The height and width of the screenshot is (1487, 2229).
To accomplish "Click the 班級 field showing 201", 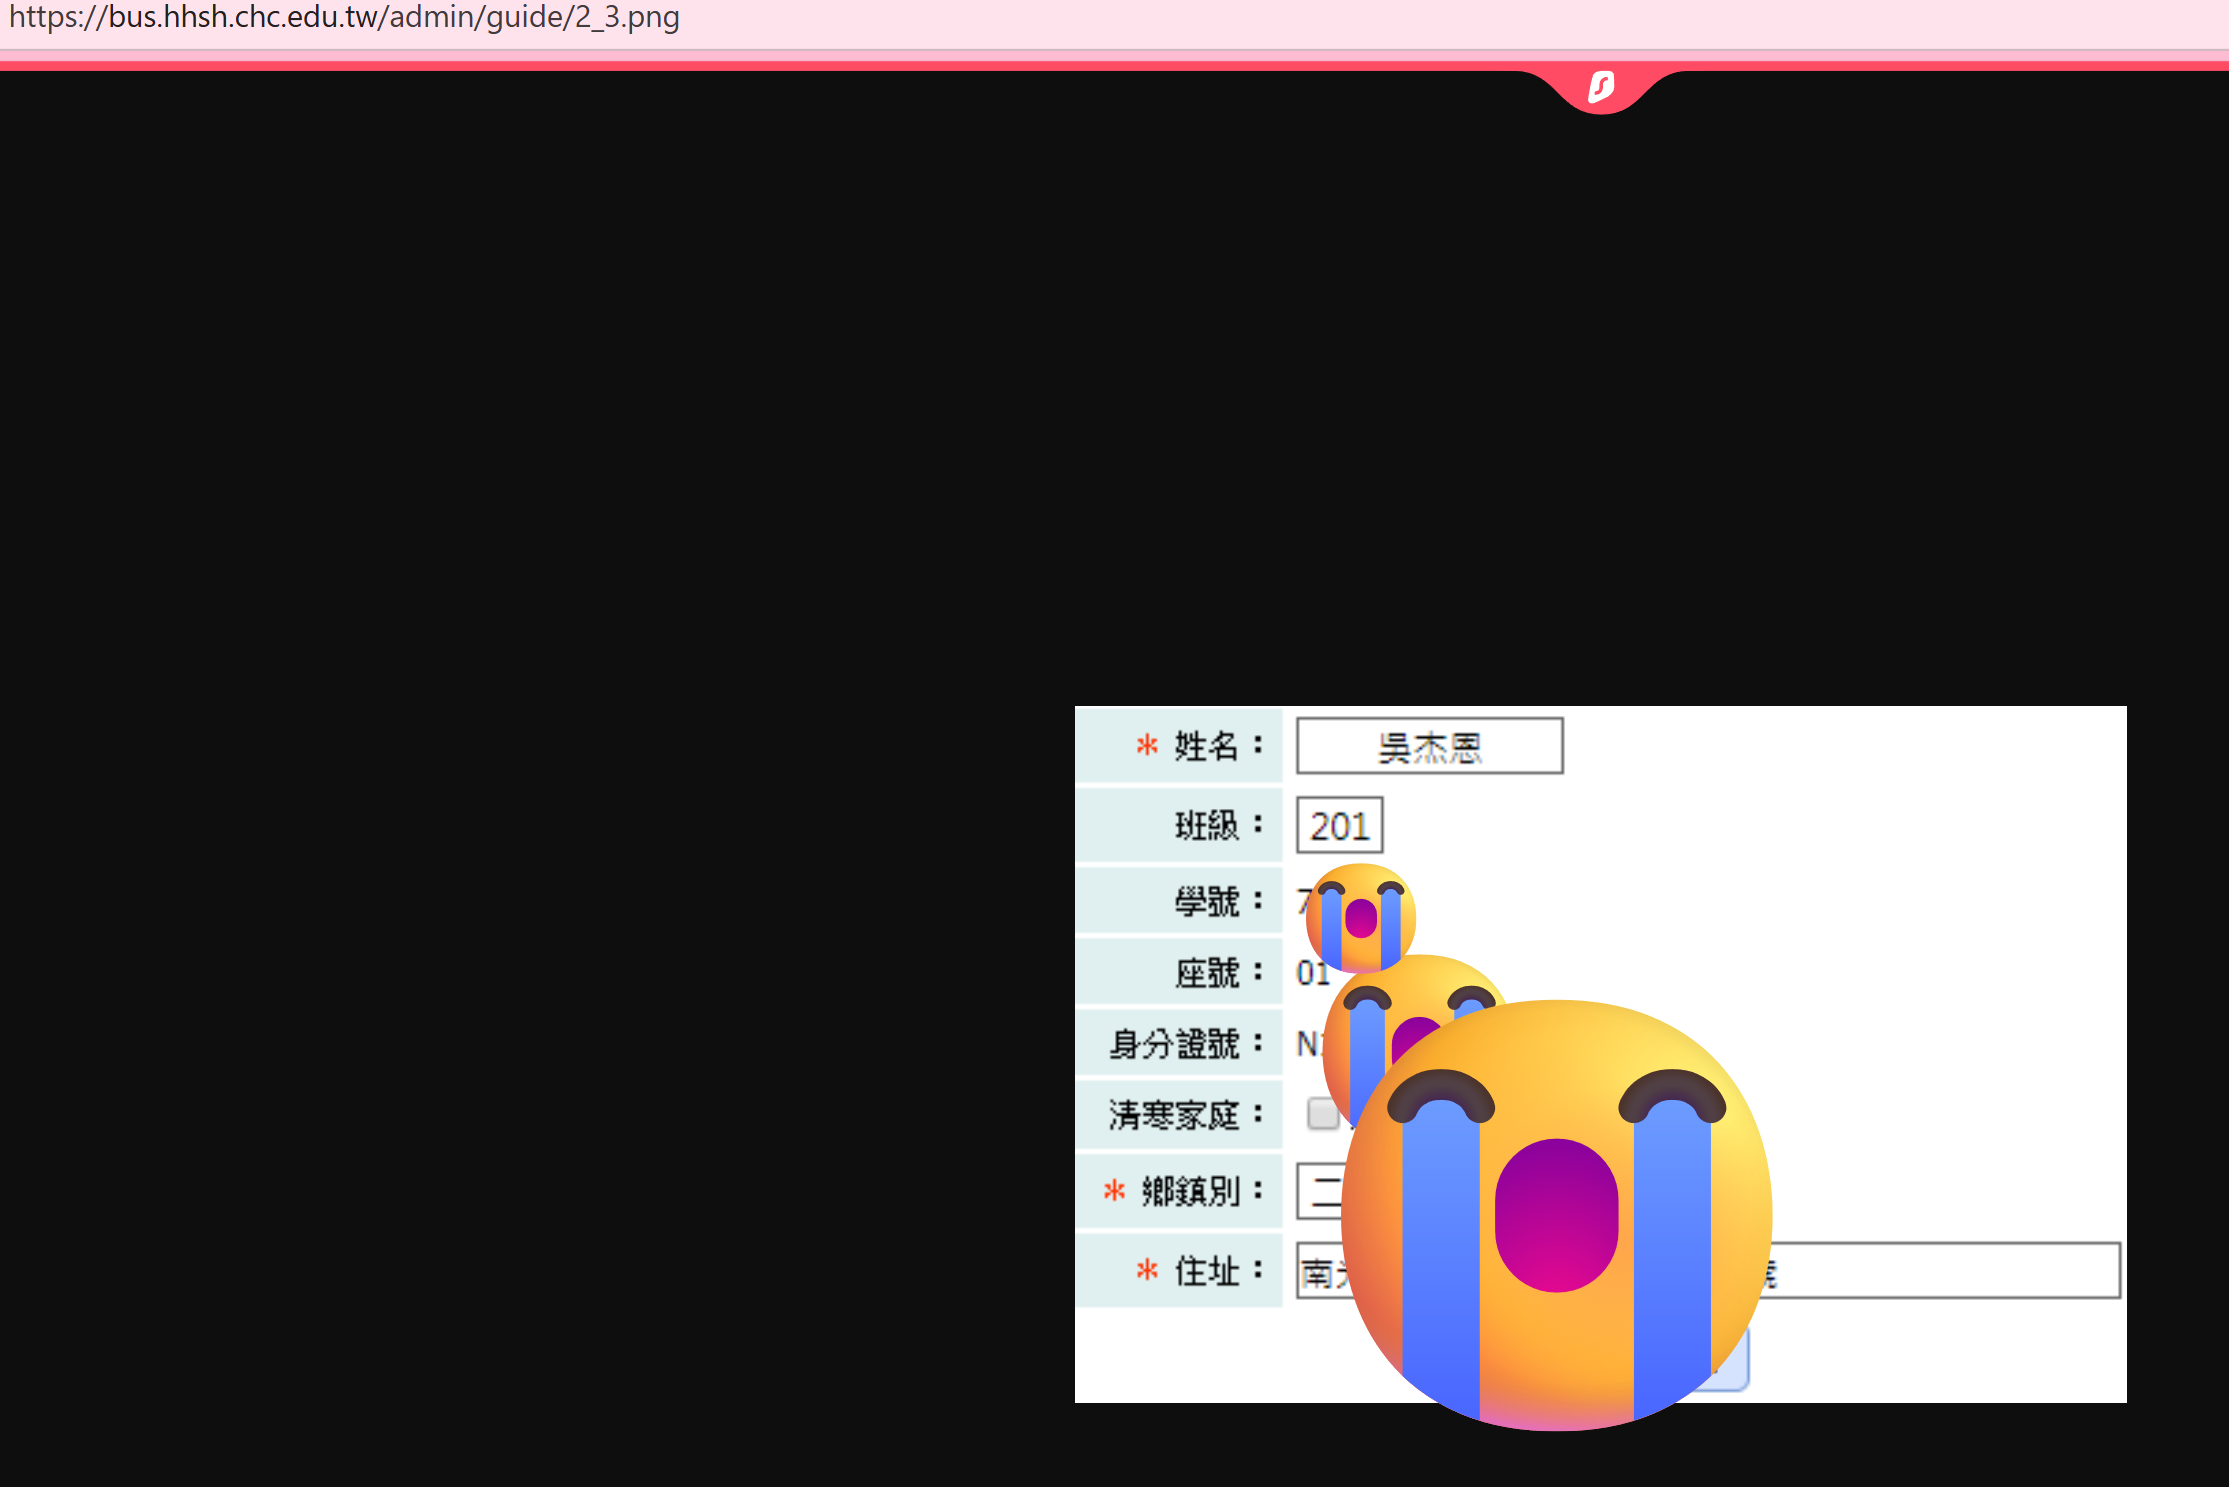I will (1339, 825).
